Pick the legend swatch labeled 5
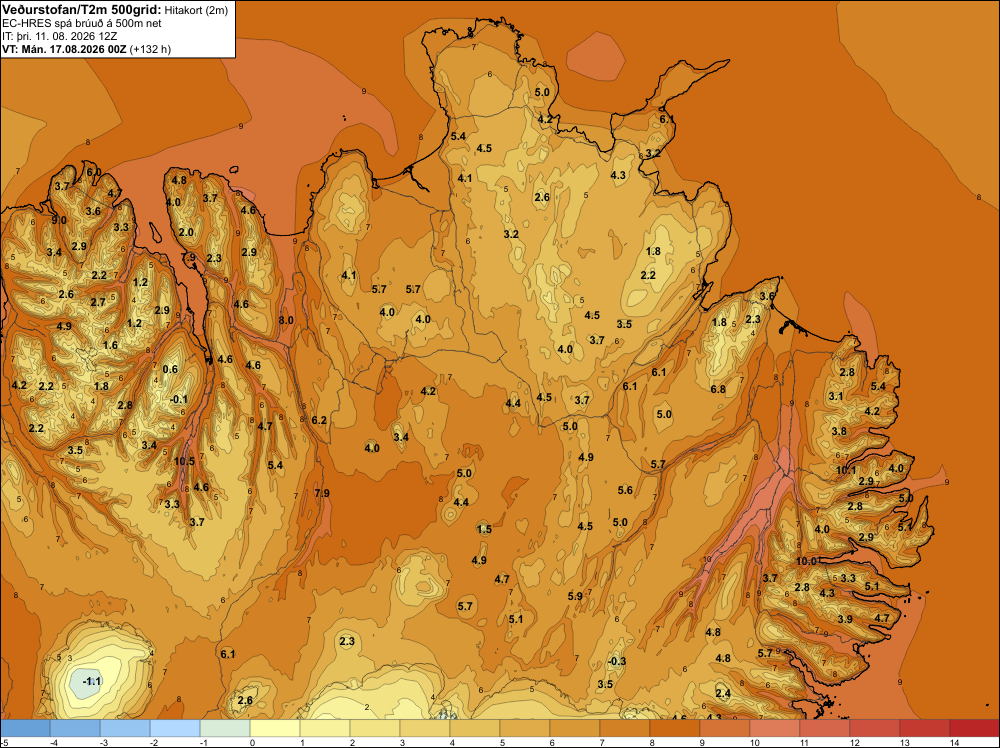 tap(524, 728)
